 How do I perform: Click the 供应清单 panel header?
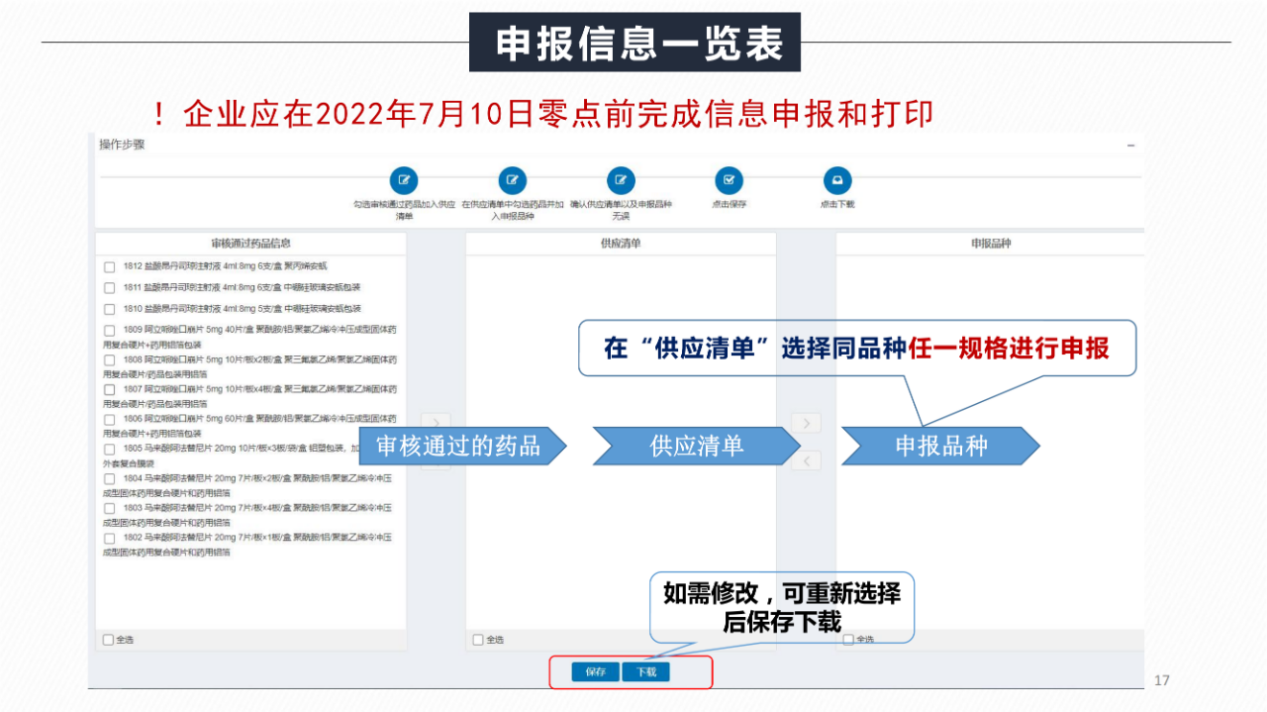pyautogui.click(x=620, y=243)
